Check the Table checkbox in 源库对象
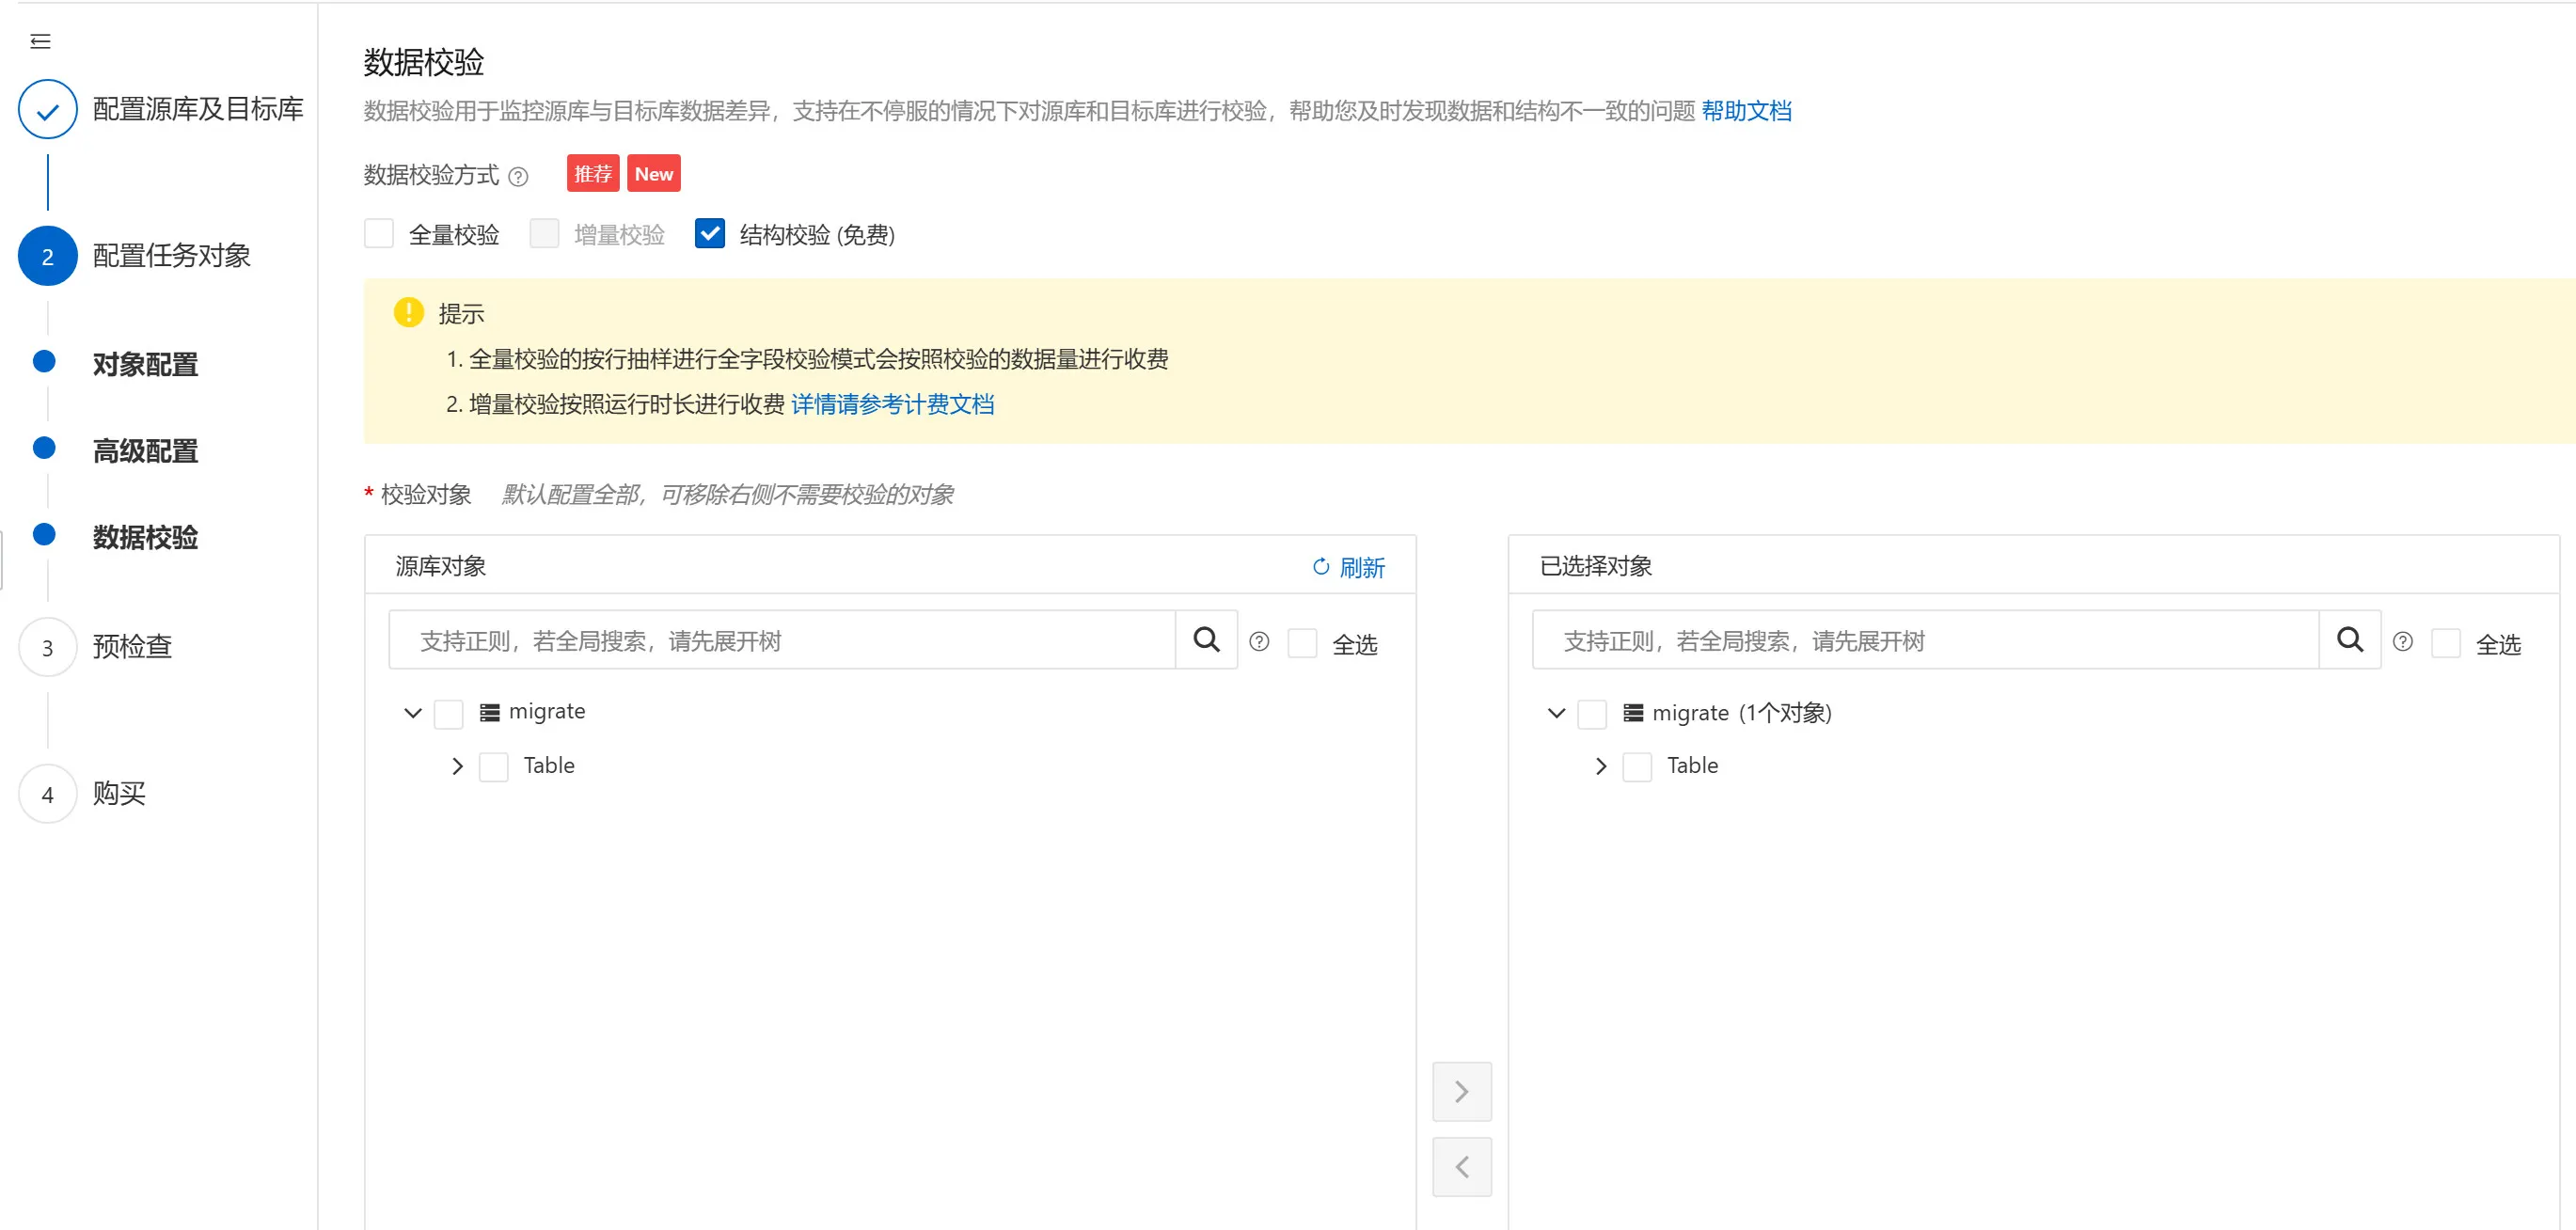This screenshot has width=2576, height=1230. pos(494,767)
